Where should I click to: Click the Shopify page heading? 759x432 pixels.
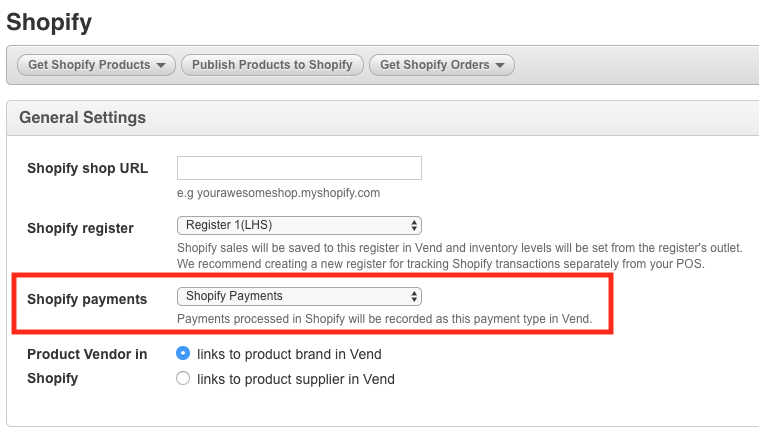[x=50, y=21]
